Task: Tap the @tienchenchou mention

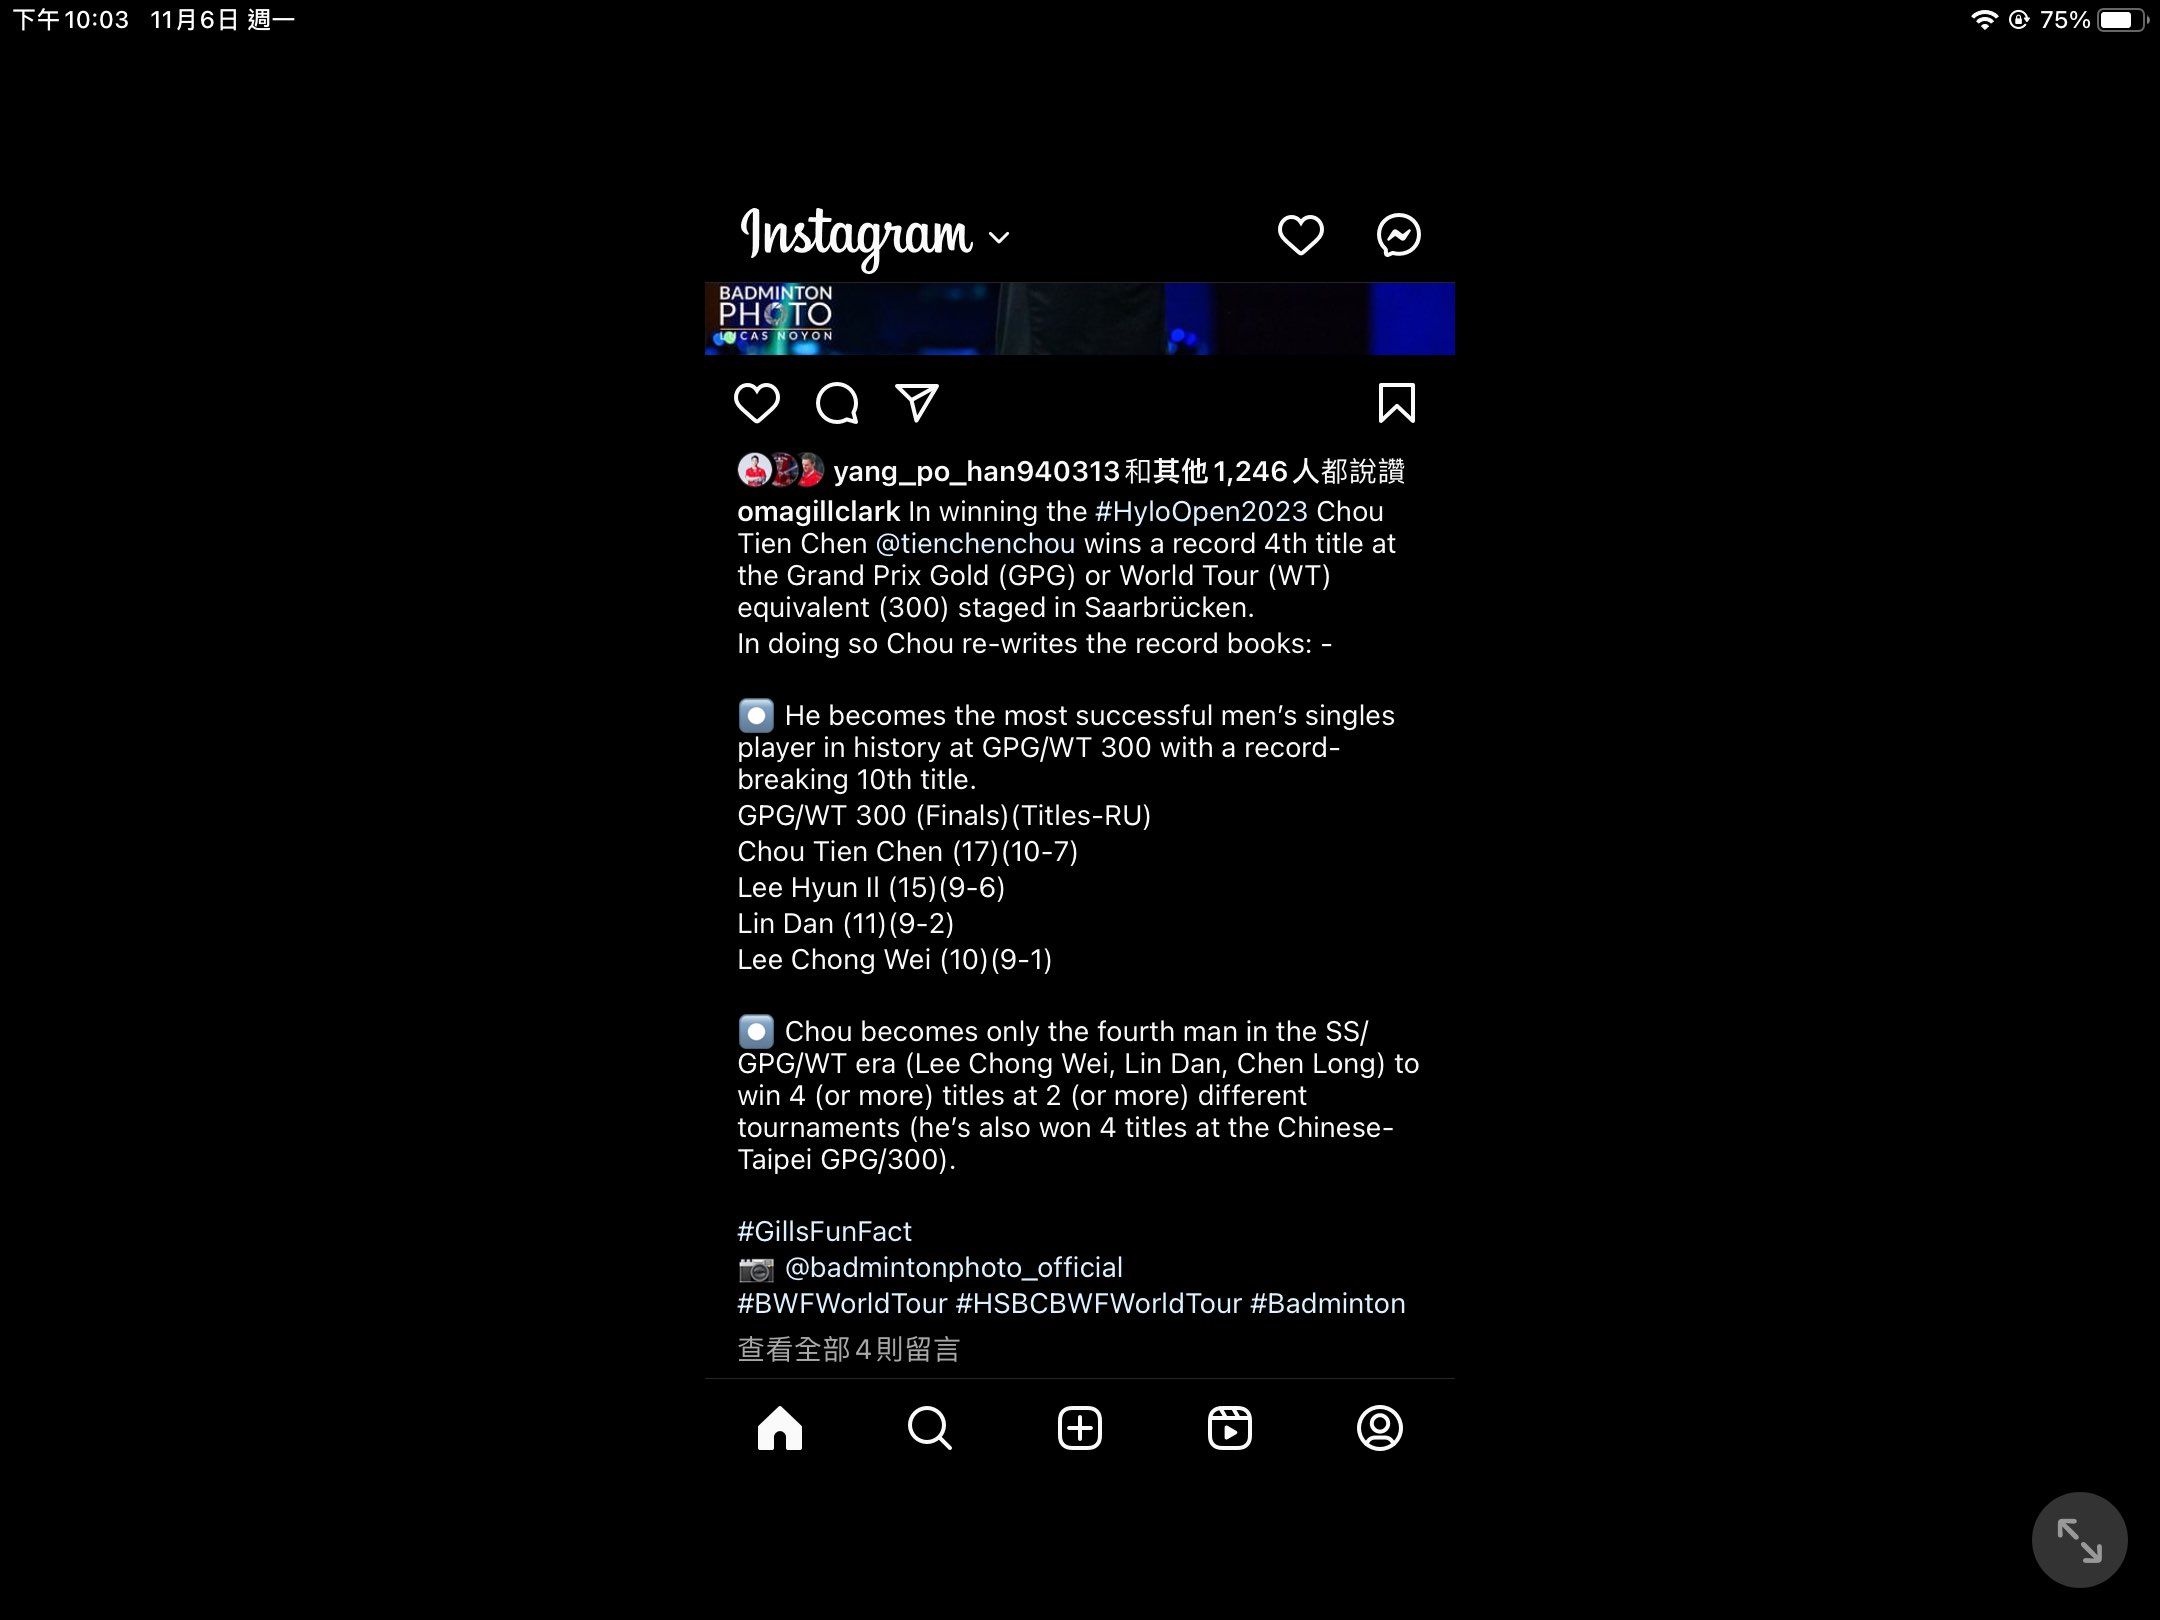Action: pyautogui.click(x=975, y=544)
